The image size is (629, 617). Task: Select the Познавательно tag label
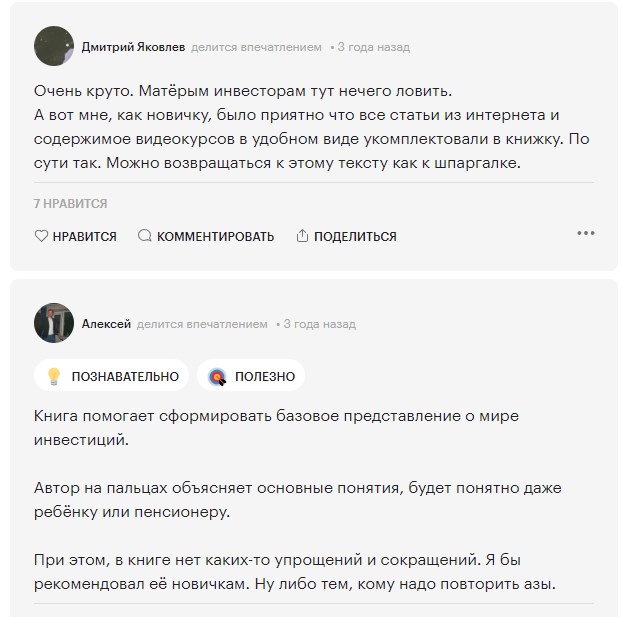pos(125,377)
